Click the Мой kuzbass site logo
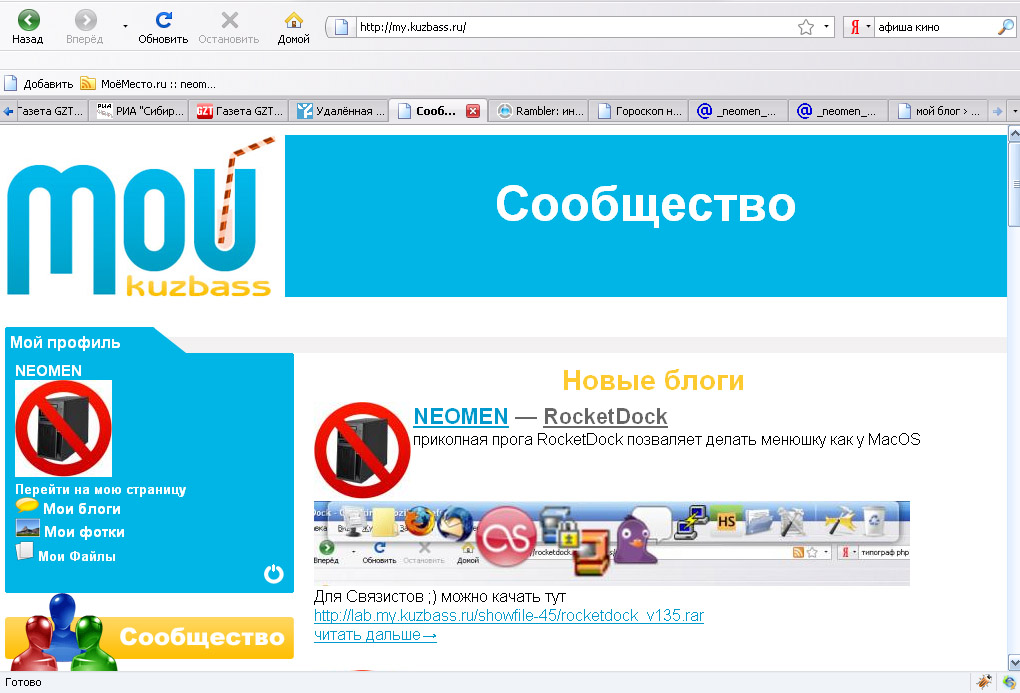The height and width of the screenshot is (693, 1020). [141, 217]
